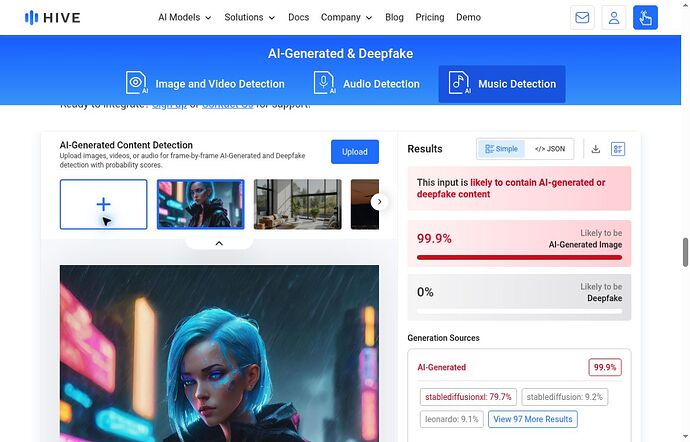
Task: Switch results to Simple view
Action: pyautogui.click(x=501, y=149)
